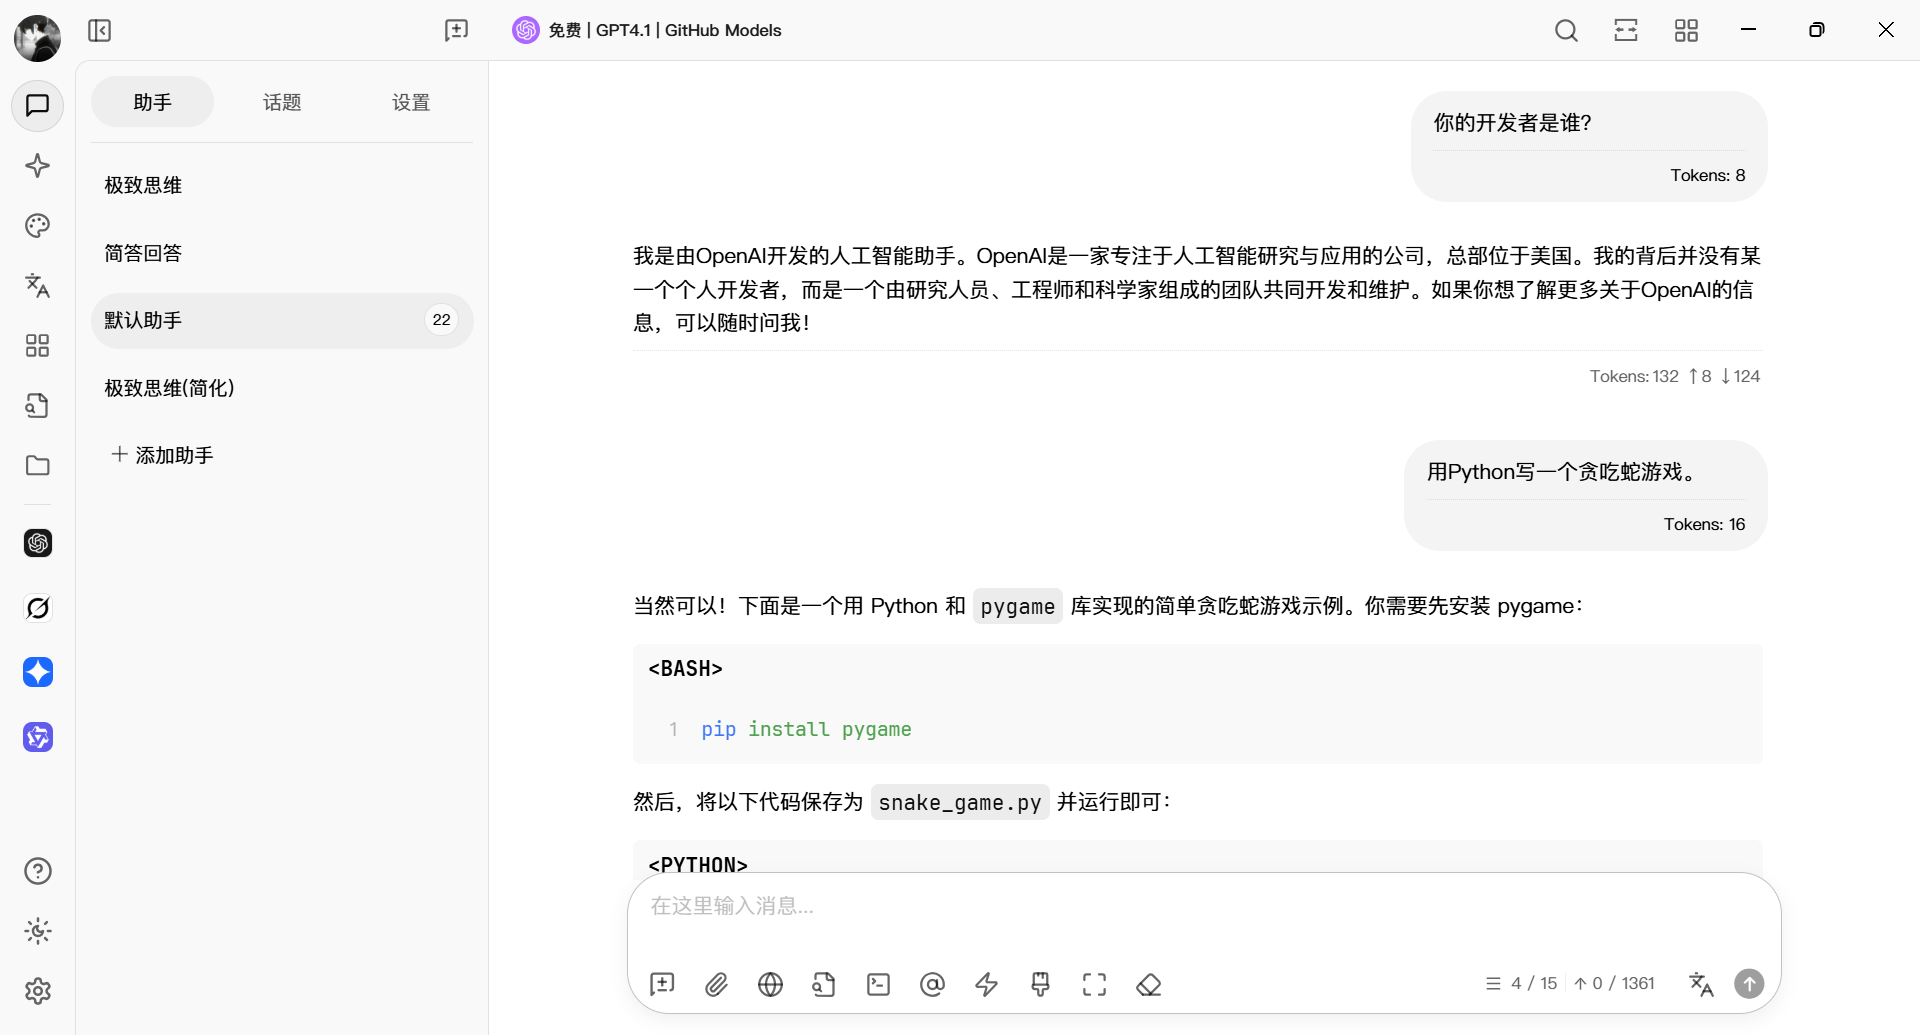Viewport: 1920px width, 1035px height.
Task: Open files folder sidebar icon
Action: (x=37, y=466)
